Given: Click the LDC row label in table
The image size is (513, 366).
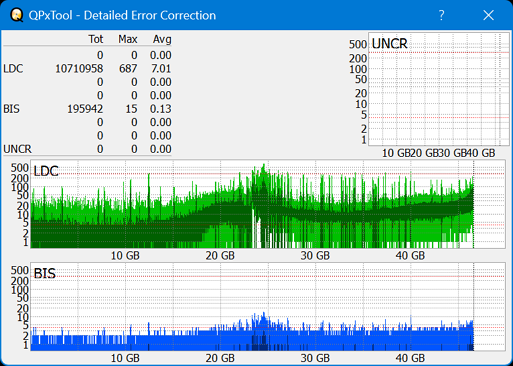Looking at the screenshot, I should tap(13, 69).
